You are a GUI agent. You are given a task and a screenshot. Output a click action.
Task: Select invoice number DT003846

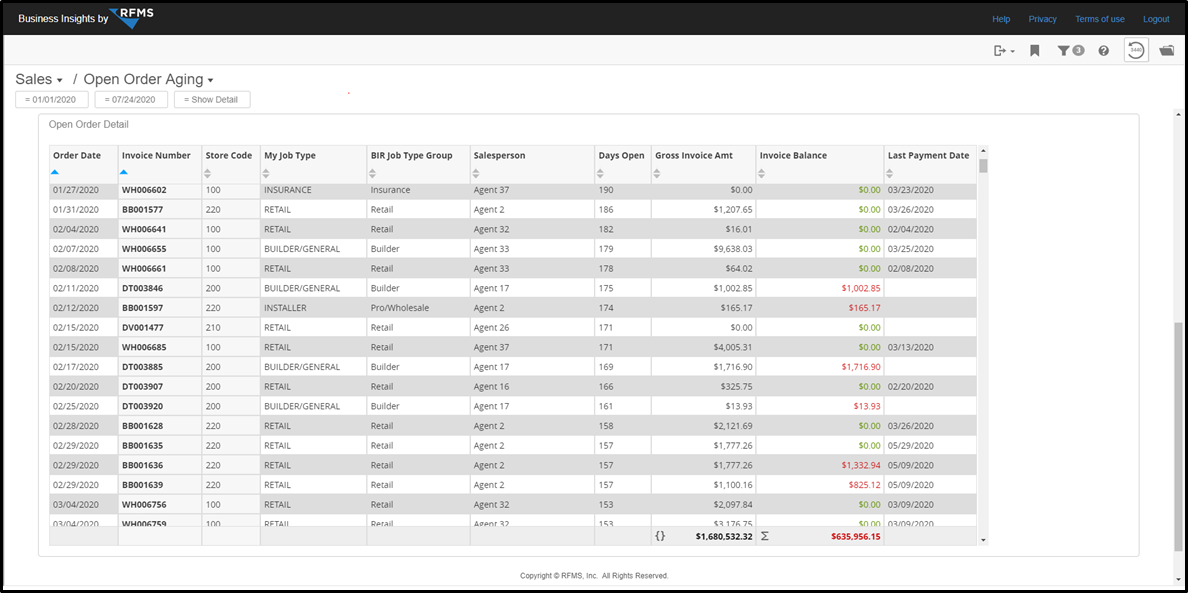pyautogui.click(x=142, y=289)
